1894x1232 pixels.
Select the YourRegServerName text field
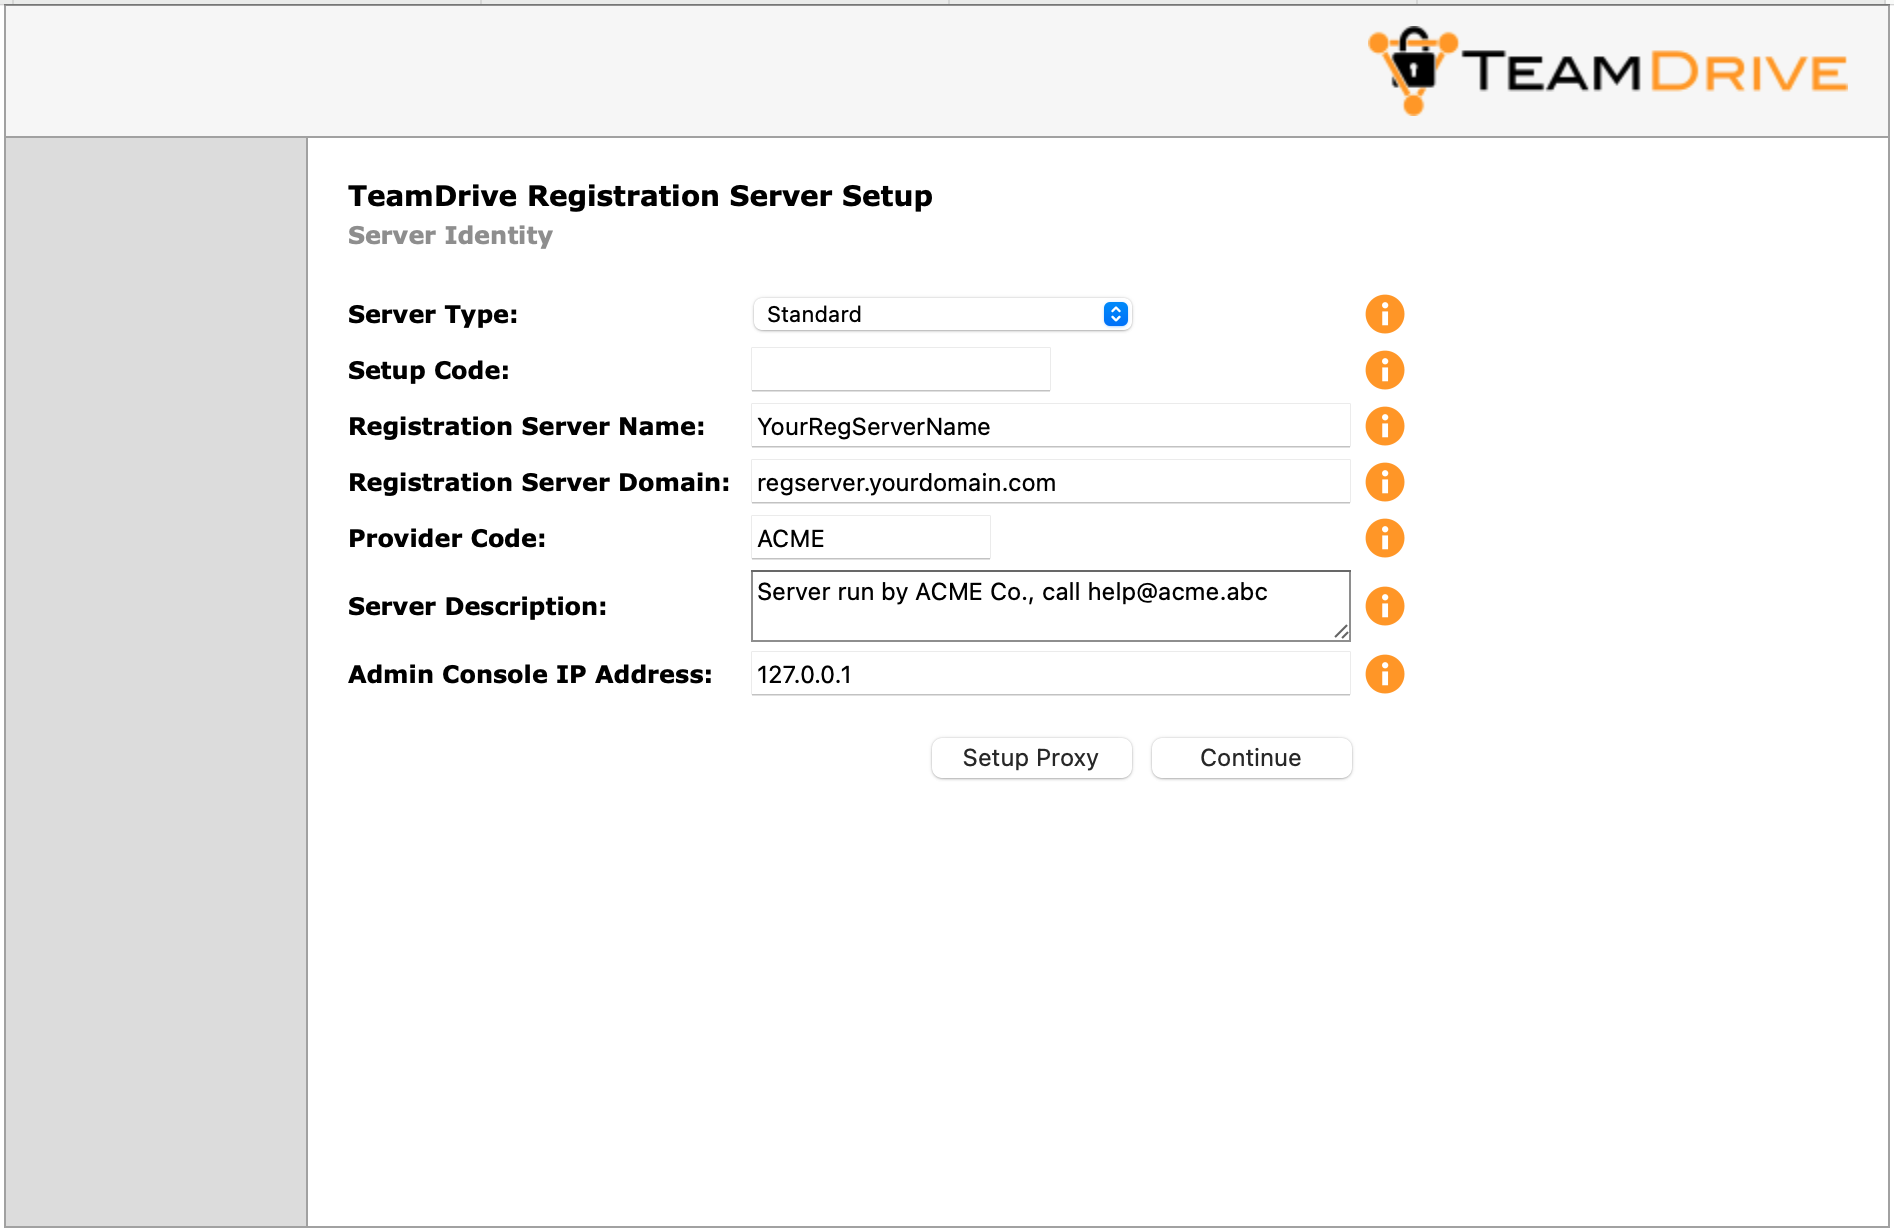pyautogui.click(x=1048, y=425)
